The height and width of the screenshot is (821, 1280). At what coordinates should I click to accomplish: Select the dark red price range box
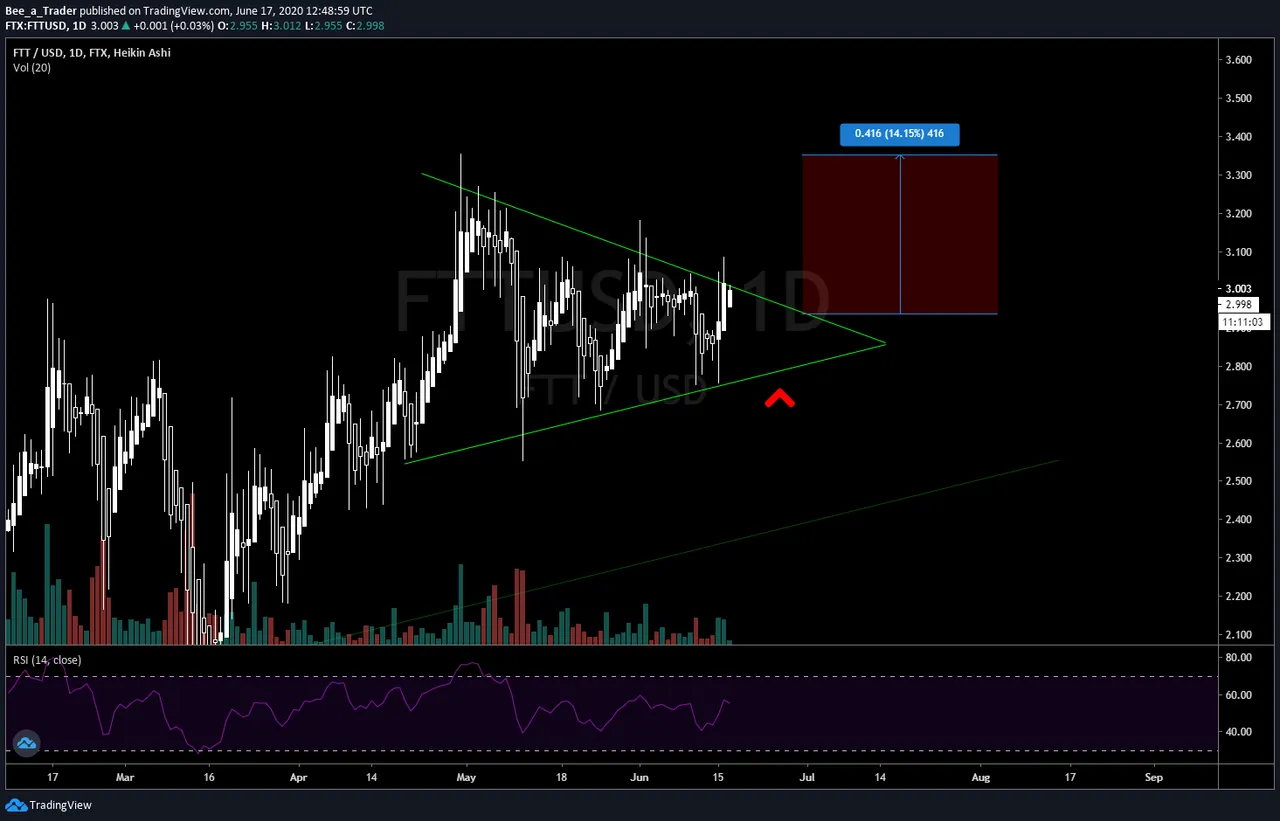[x=900, y=234]
